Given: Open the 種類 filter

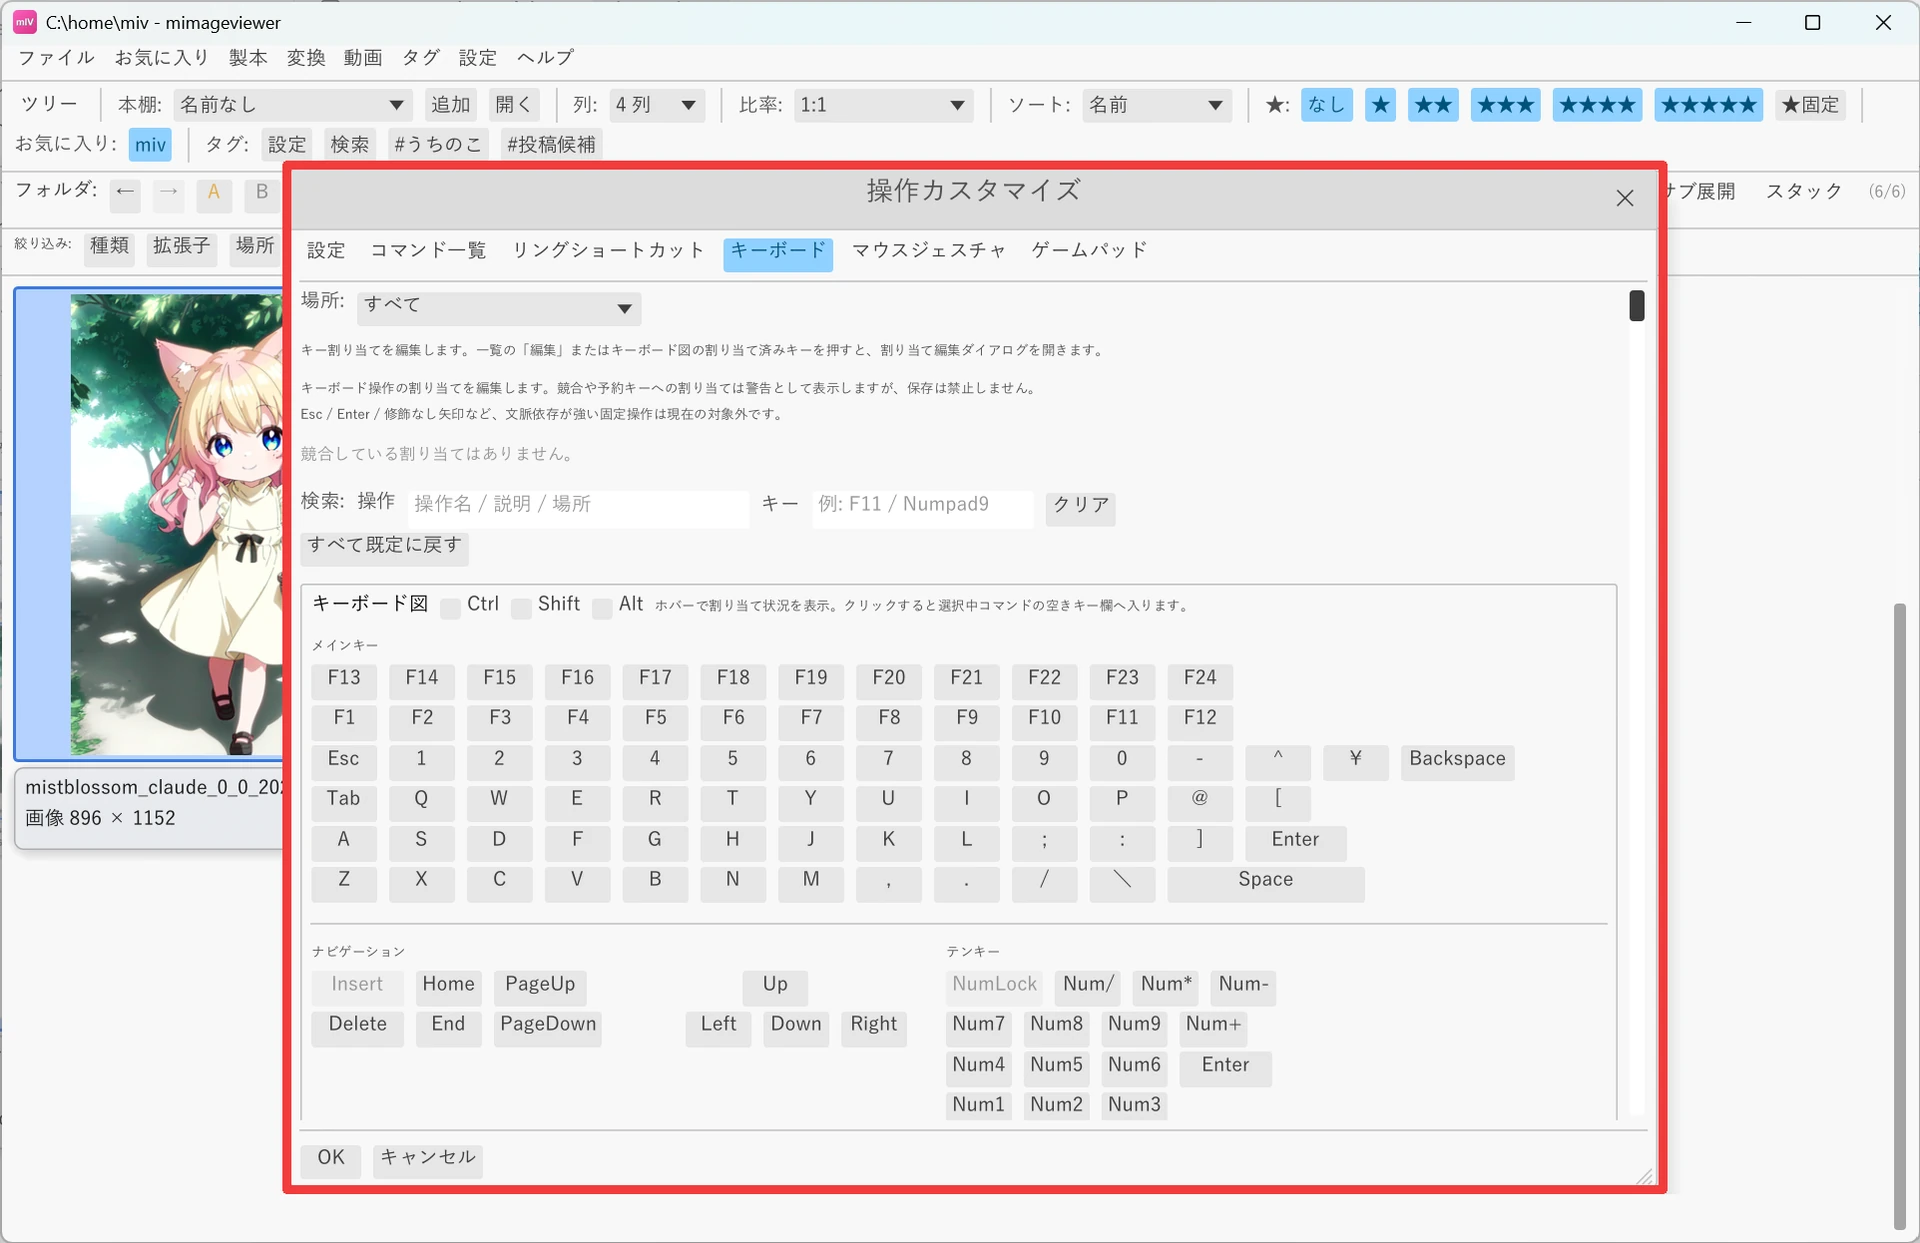Looking at the screenshot, I should pyautogui.click(x=109, y=246).
